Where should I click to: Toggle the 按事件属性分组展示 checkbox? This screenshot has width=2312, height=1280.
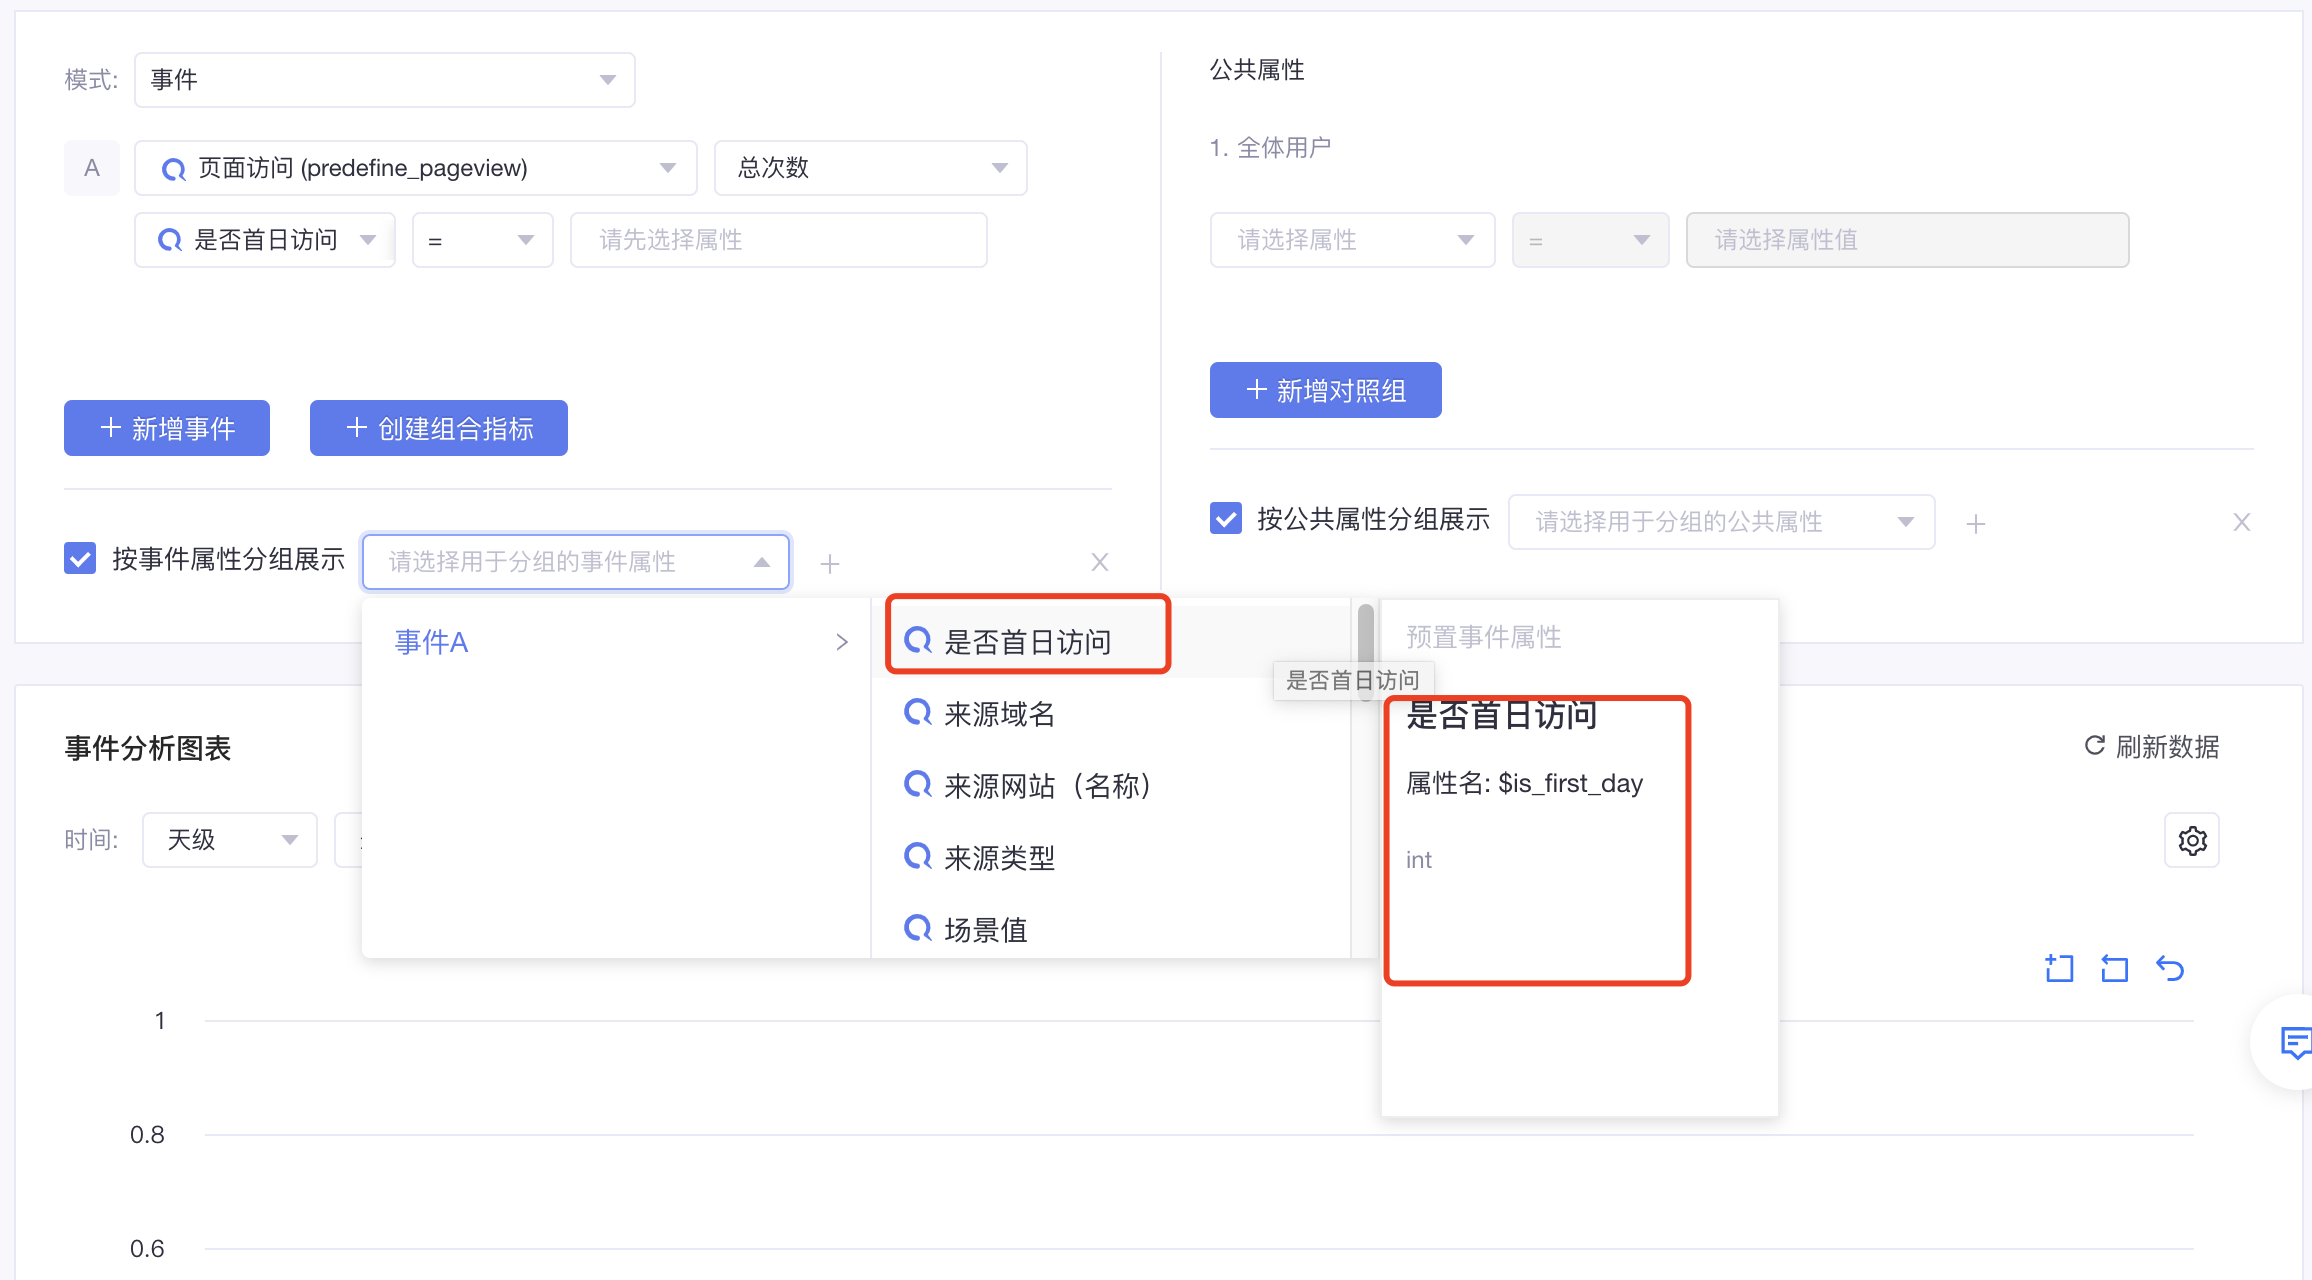click(x=80, y=559)
